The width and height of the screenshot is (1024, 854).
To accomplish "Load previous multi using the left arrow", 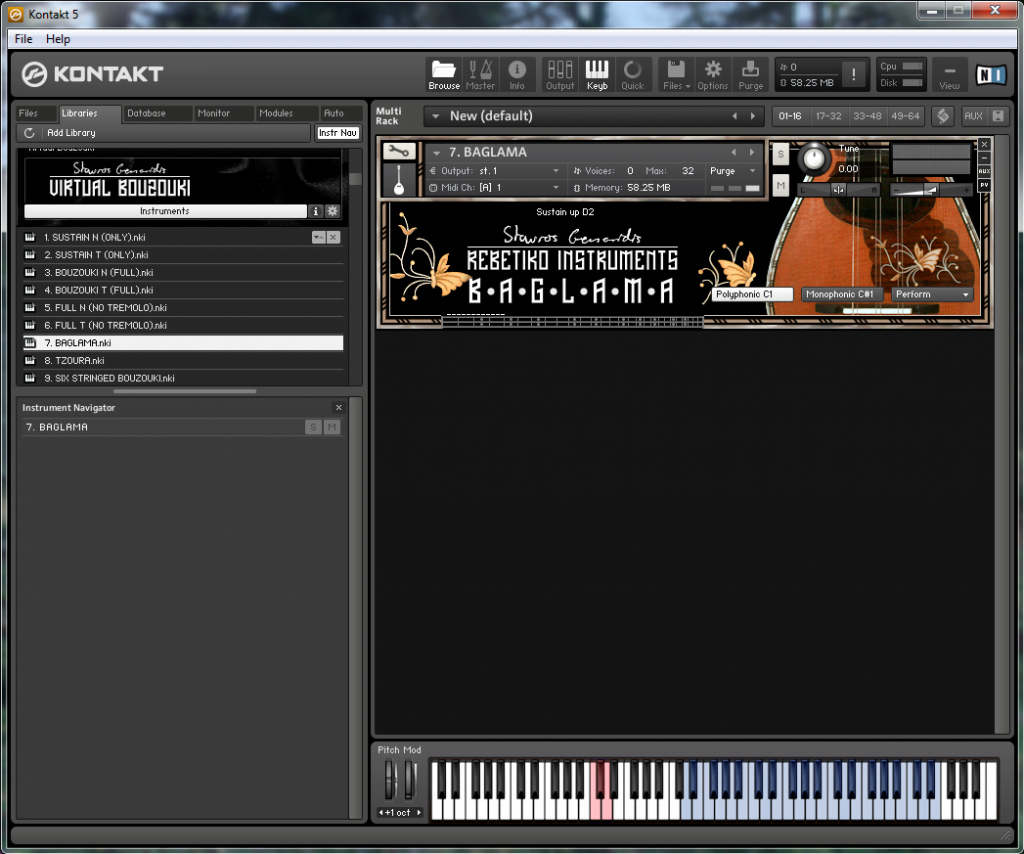I will coord(735,116).
